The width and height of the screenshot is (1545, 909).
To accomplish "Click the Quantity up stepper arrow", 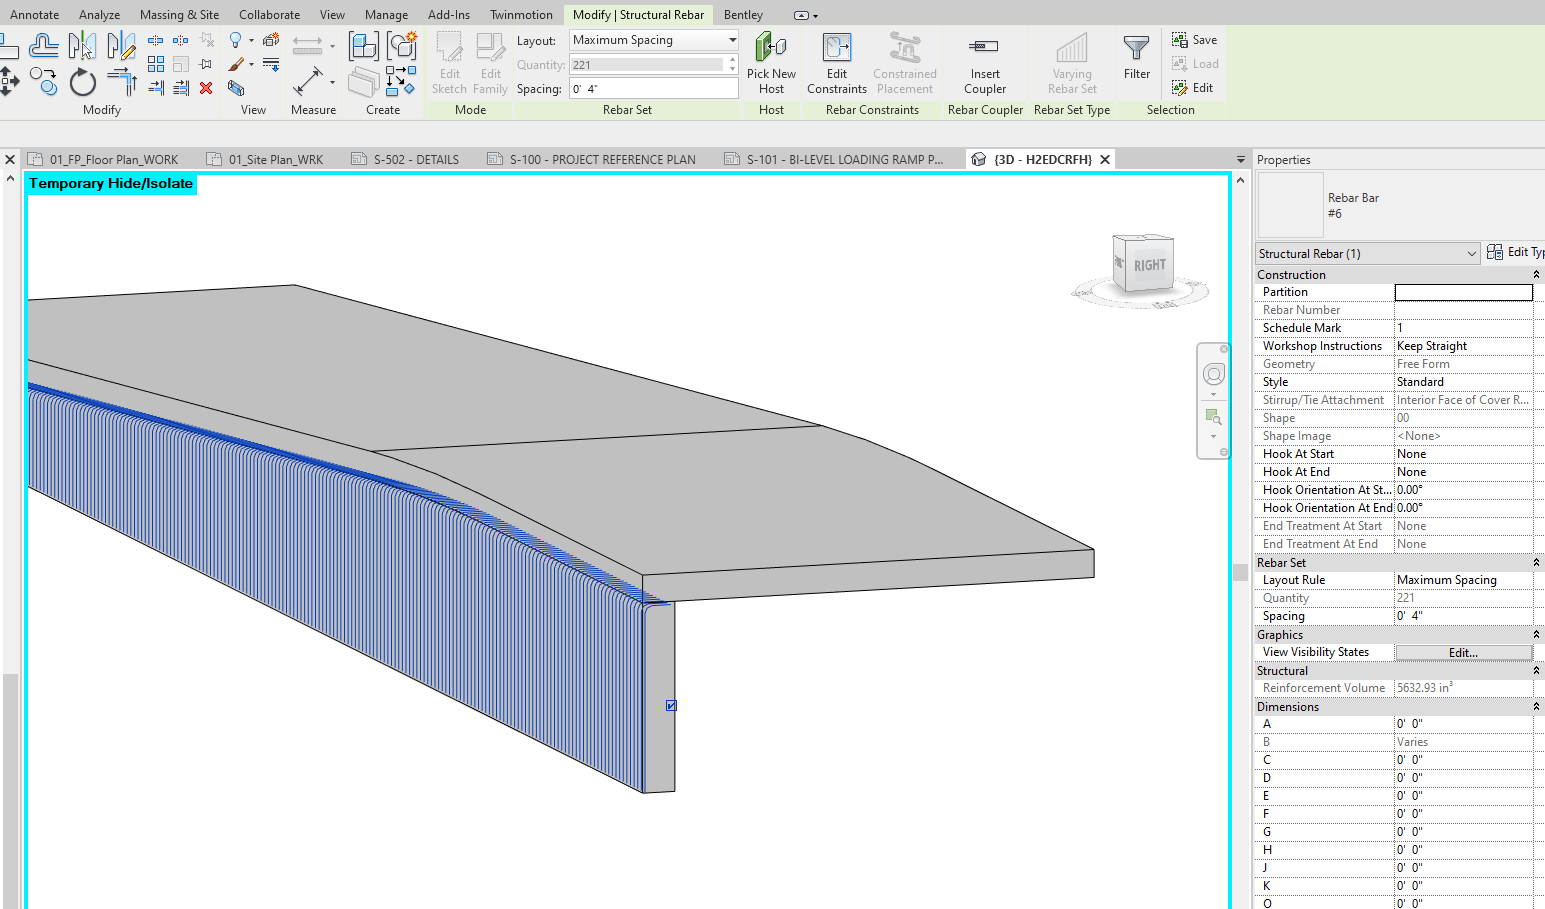I will pyautogui.click(x=732, y=60).
